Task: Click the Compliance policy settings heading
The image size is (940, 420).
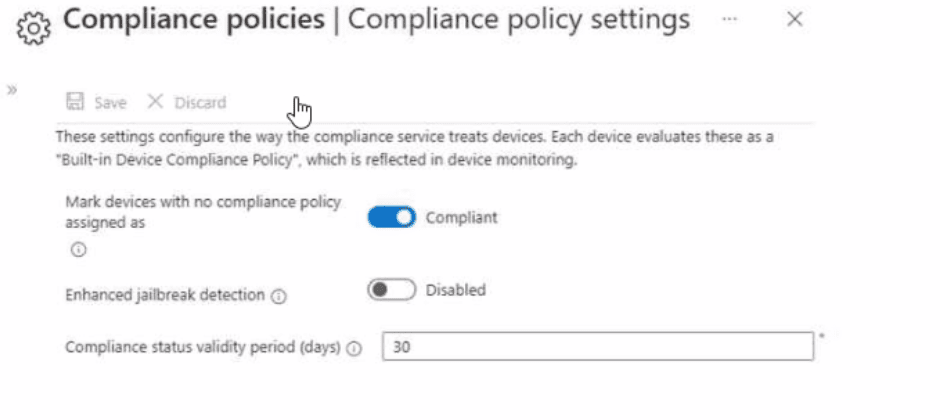Action: [518, 20]
